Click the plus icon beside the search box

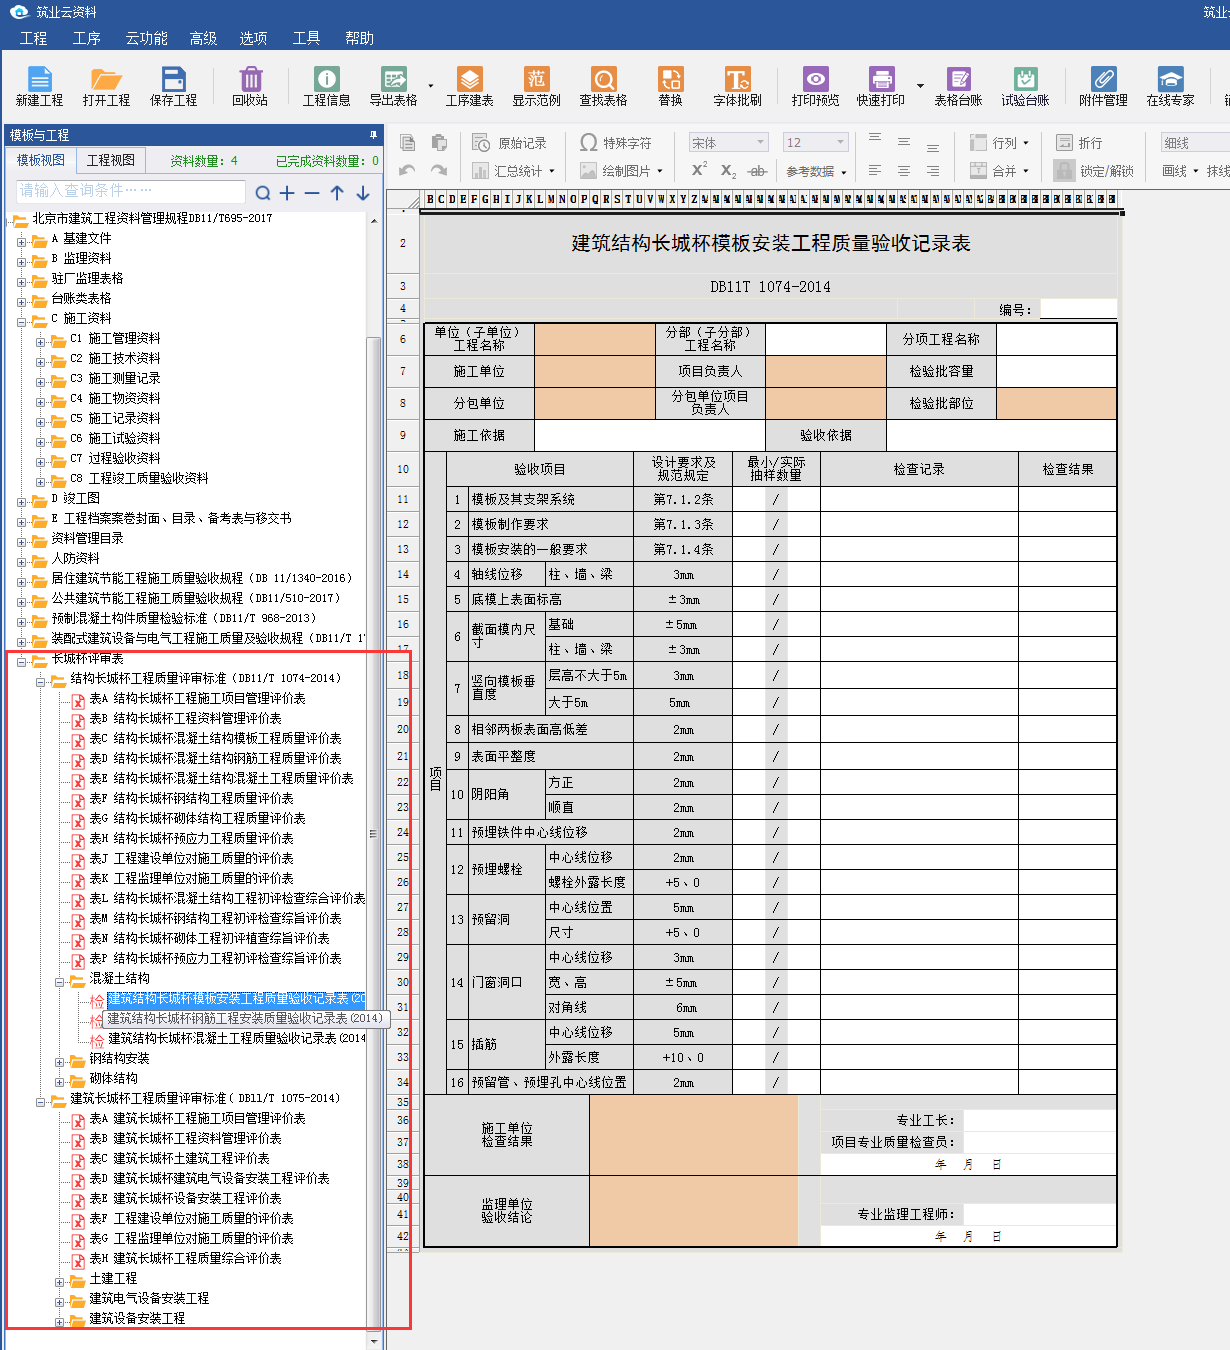(287, 193)
